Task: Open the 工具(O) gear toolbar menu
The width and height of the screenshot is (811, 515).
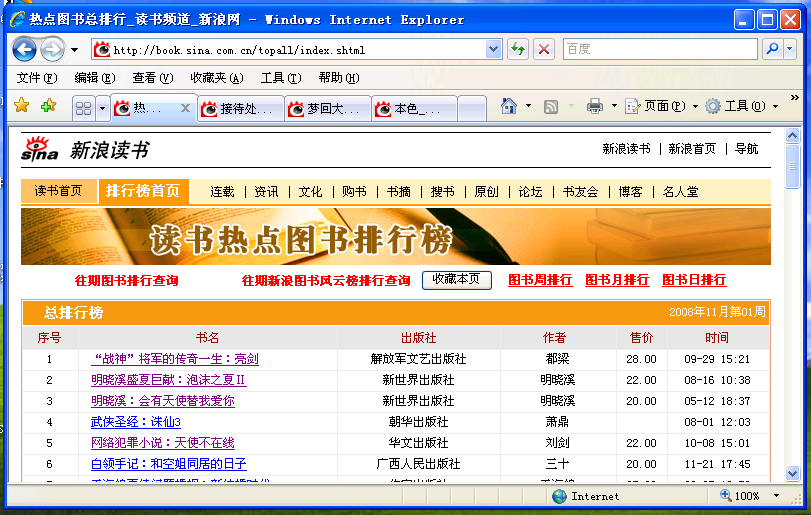Action: [x=742, y=106]
